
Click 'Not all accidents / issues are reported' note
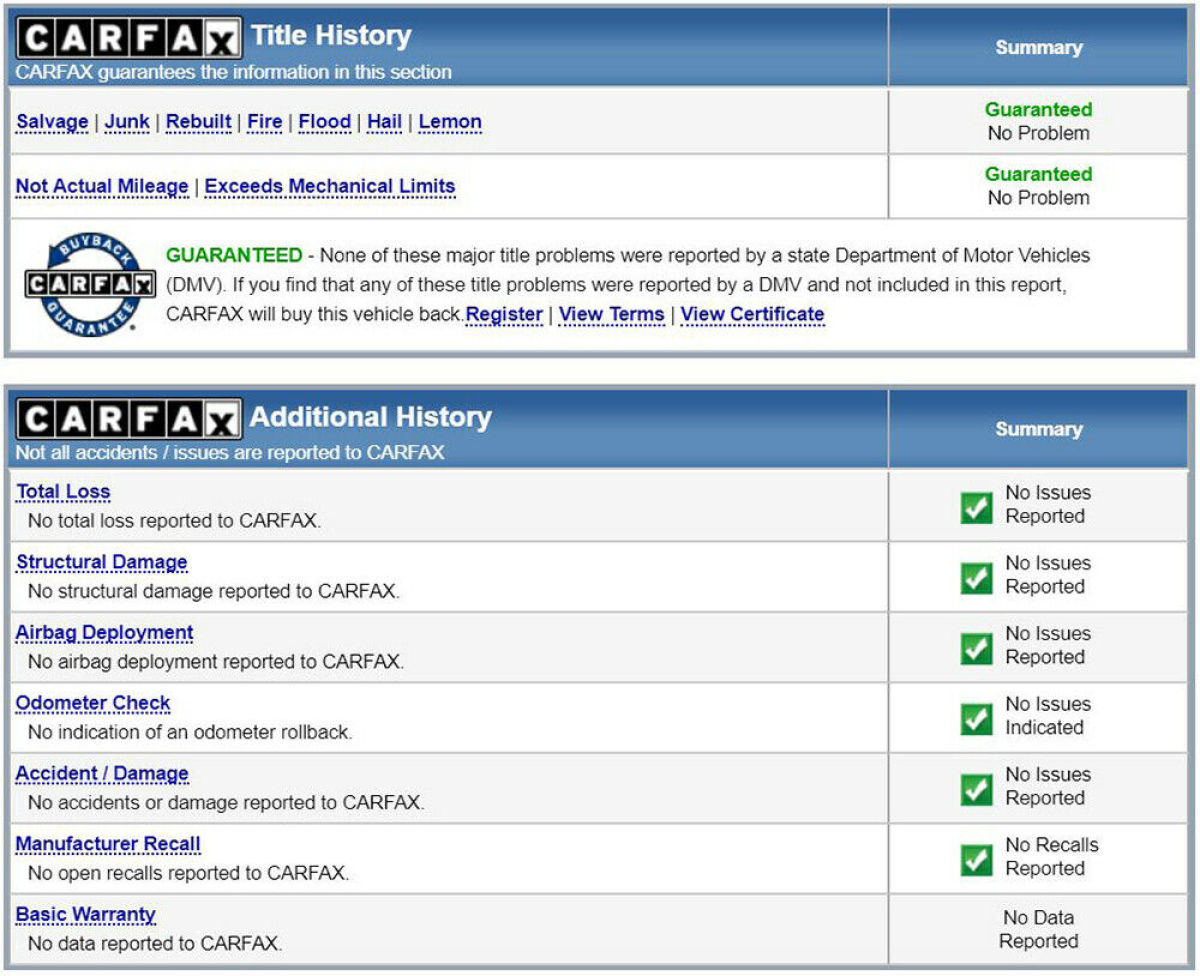(230, 453)
